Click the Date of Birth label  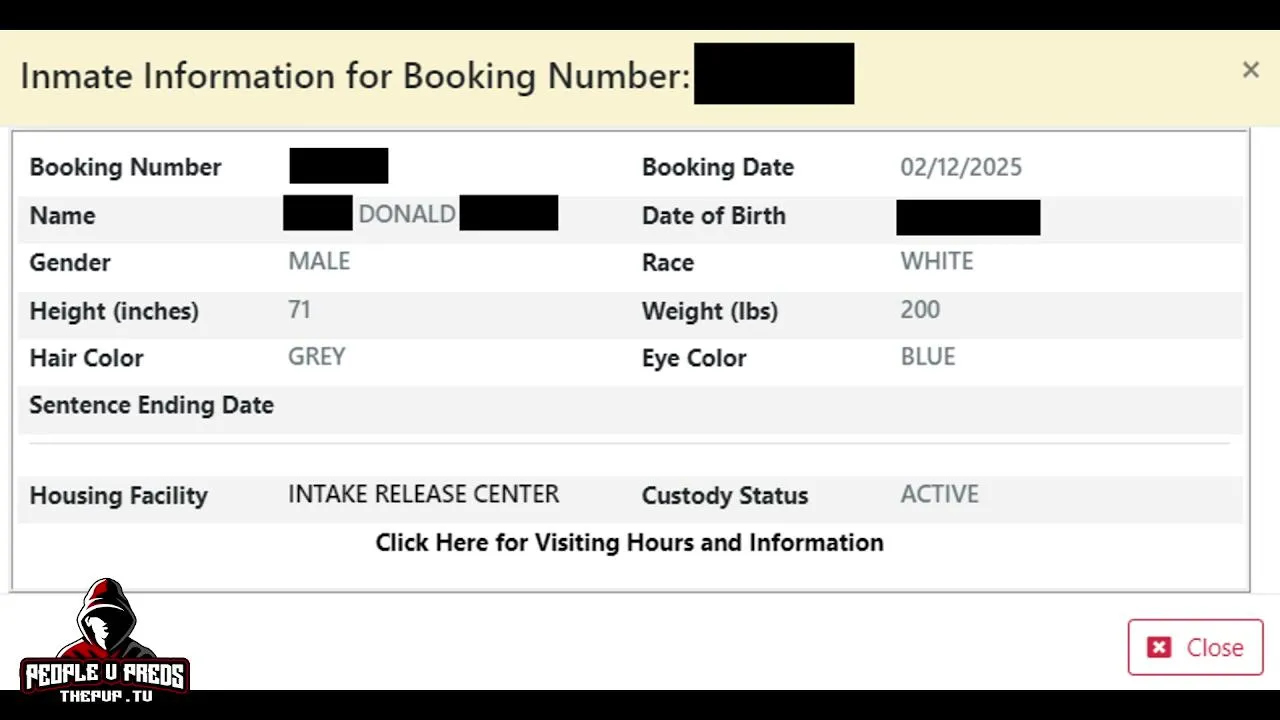tap(713, 216)
